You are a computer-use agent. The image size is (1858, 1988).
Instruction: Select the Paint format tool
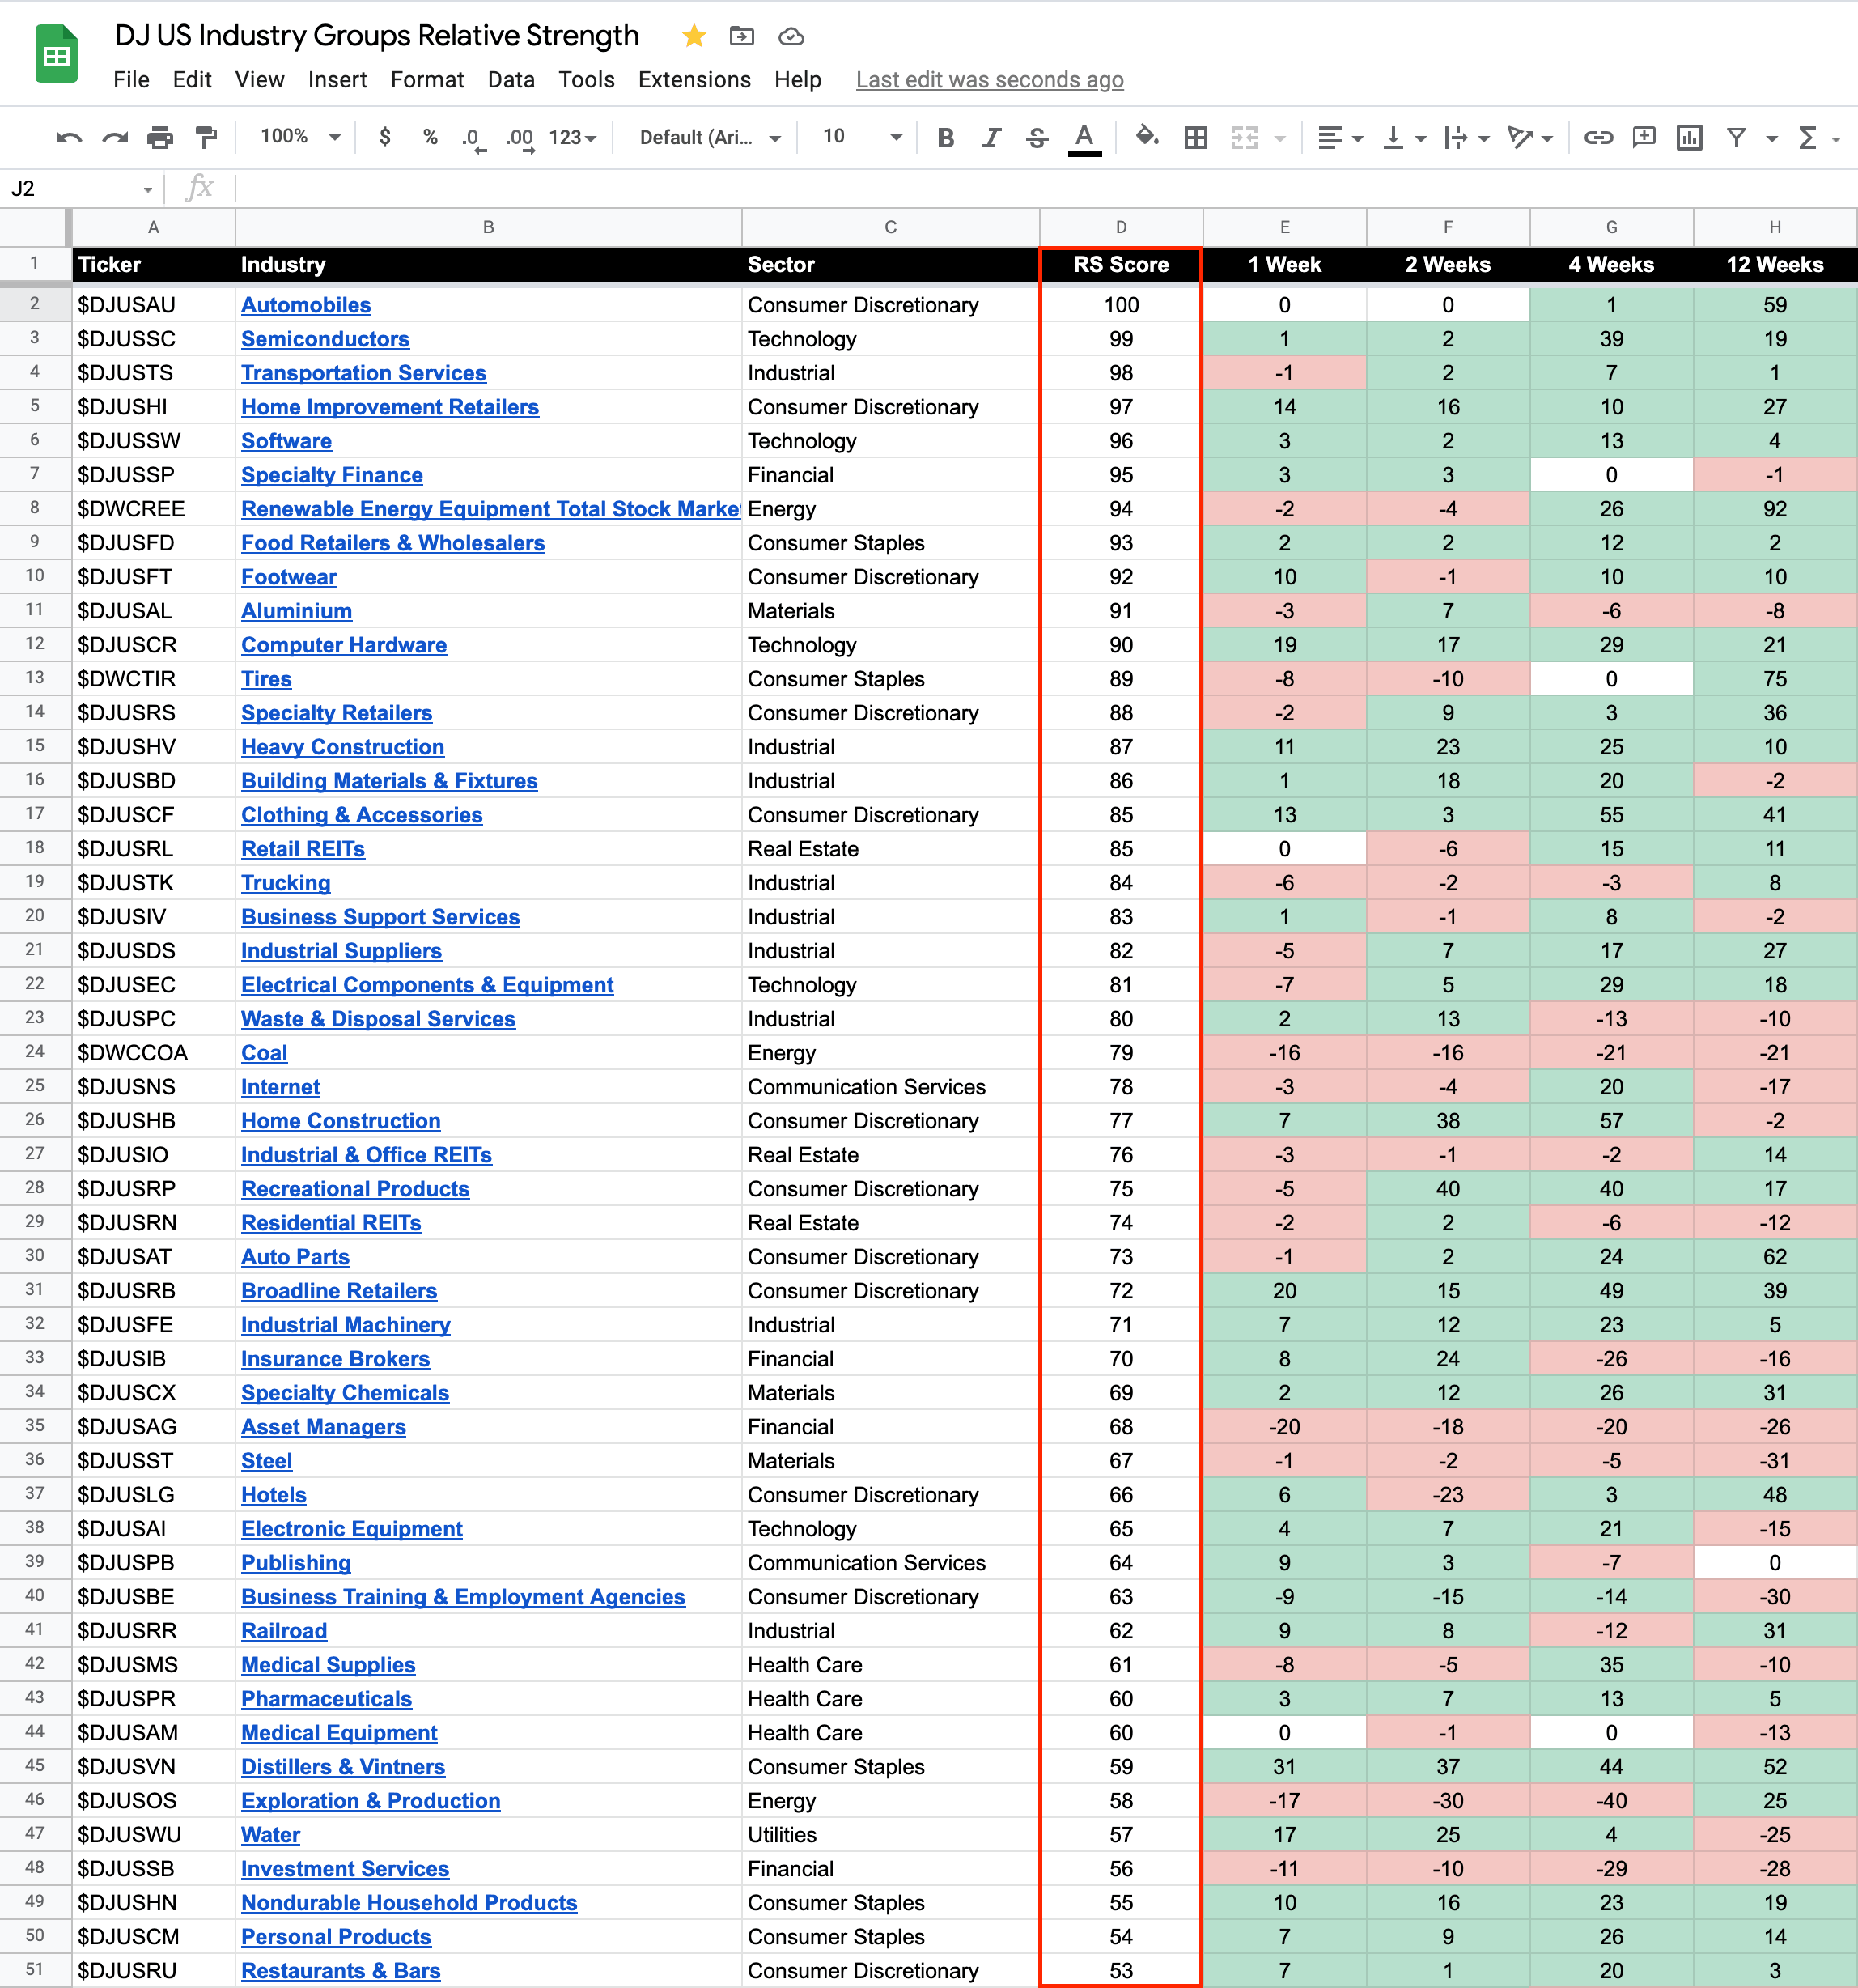pos(206,138)
